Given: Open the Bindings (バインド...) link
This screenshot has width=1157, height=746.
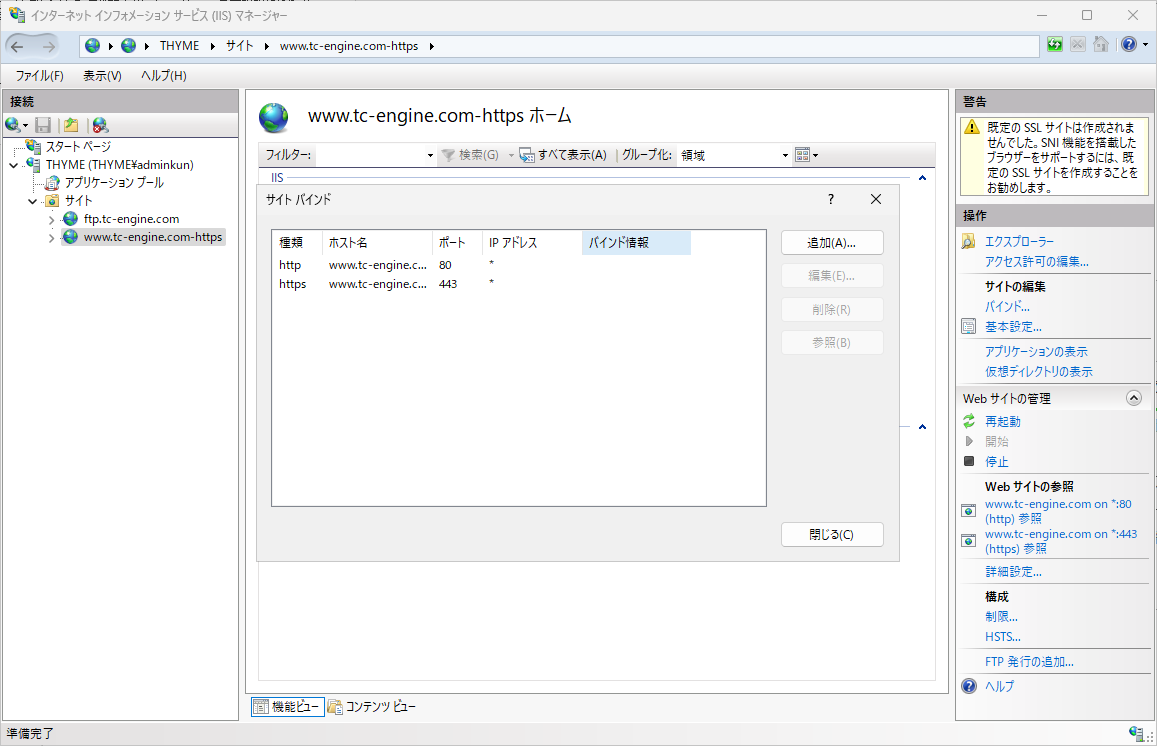Looking at the screenshot, I should (1007, 306).
